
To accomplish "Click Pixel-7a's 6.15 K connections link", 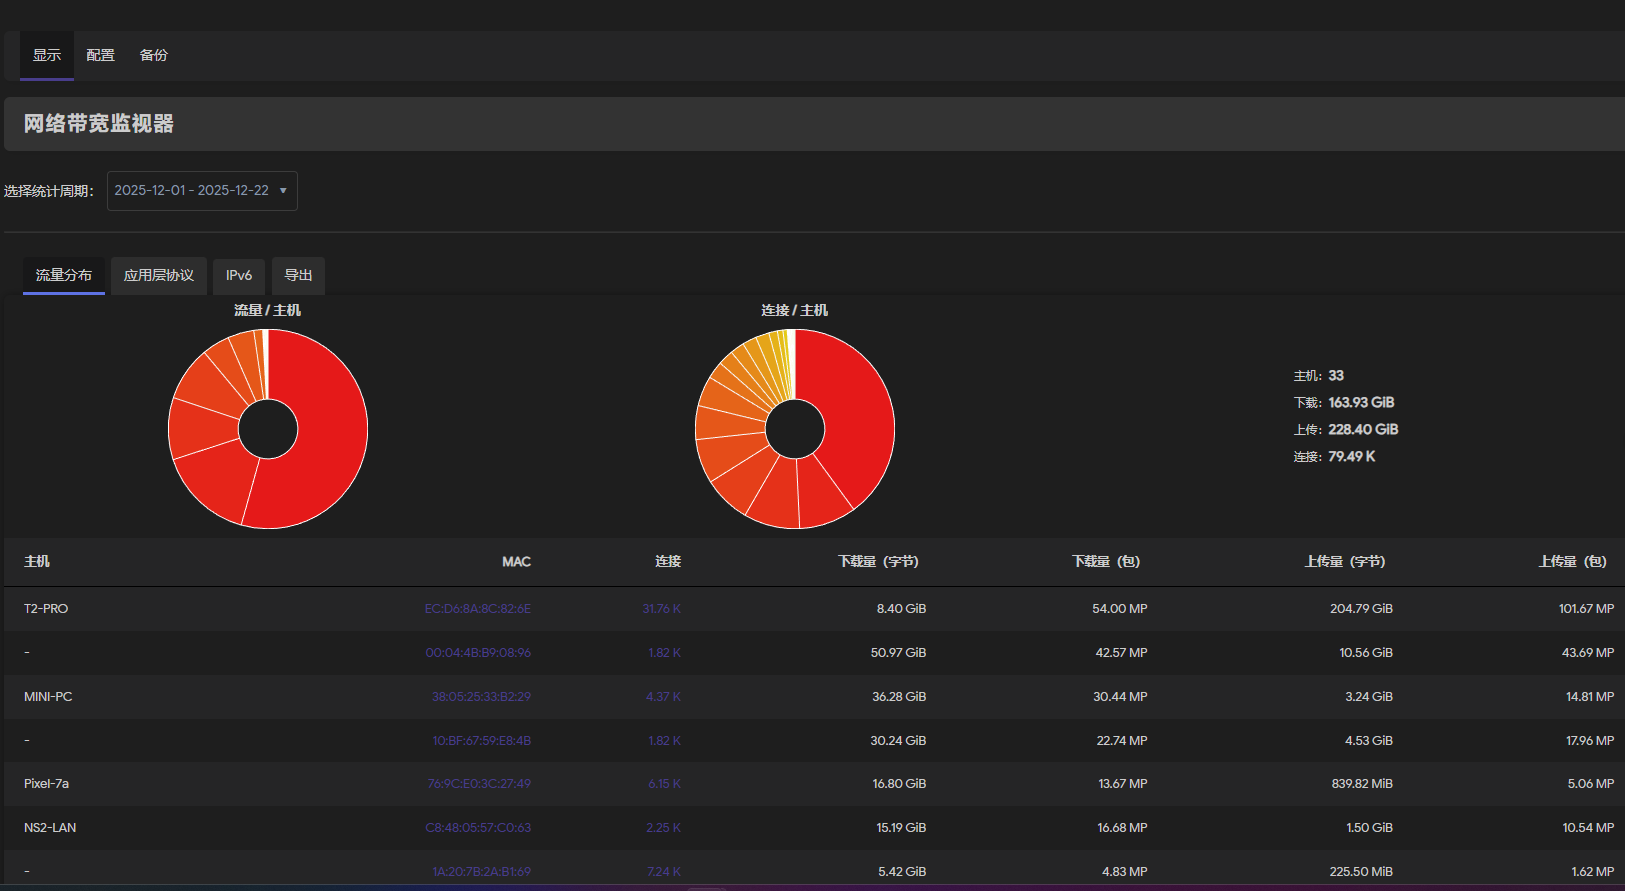I will [664, 784].
